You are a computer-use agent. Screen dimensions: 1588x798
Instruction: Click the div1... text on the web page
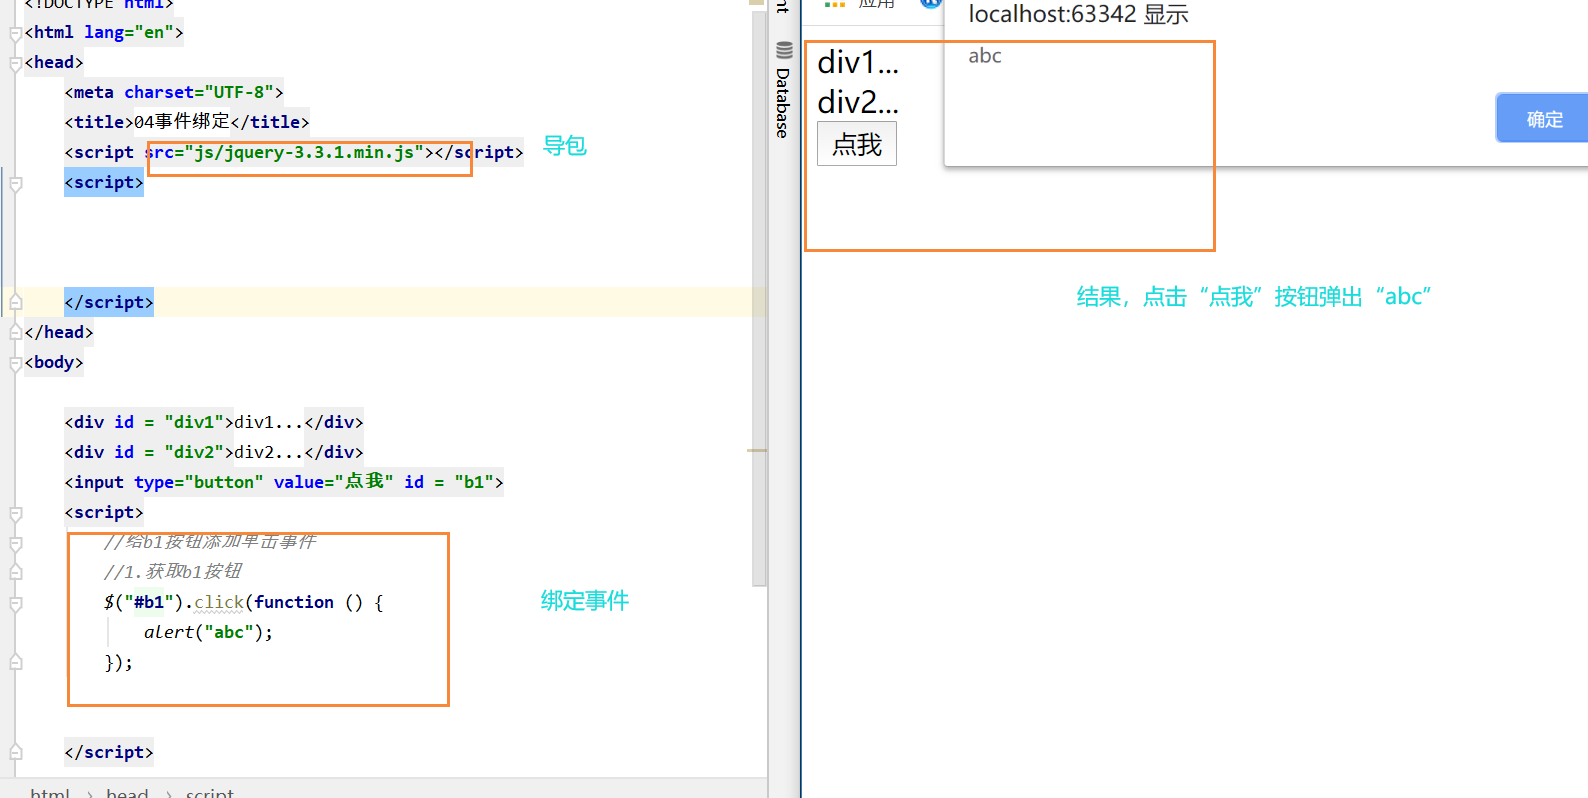(x=858, y=62)
